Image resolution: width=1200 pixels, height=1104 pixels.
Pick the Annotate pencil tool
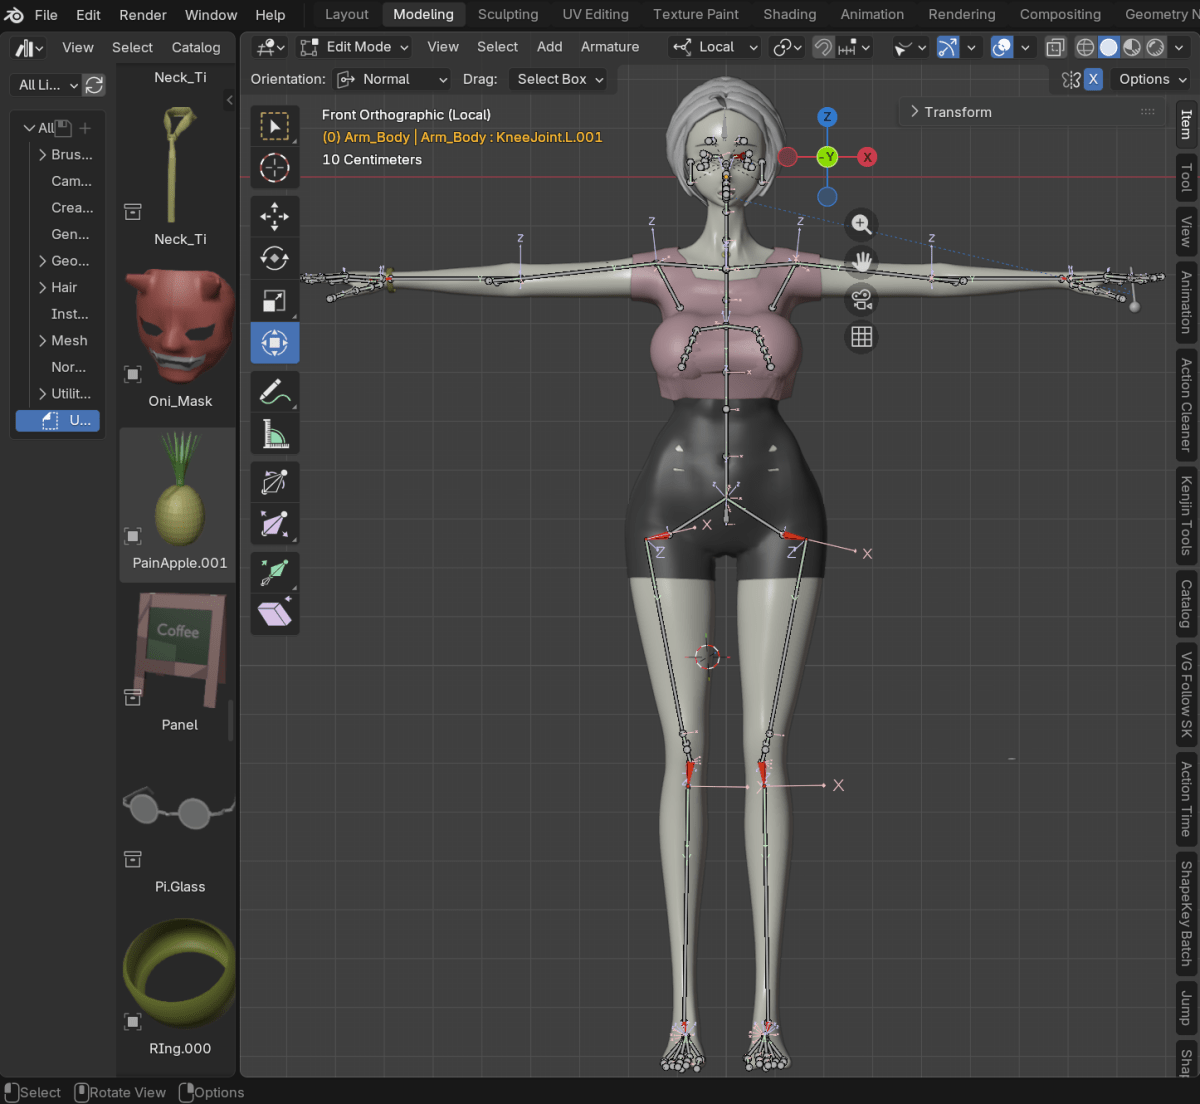274,392
